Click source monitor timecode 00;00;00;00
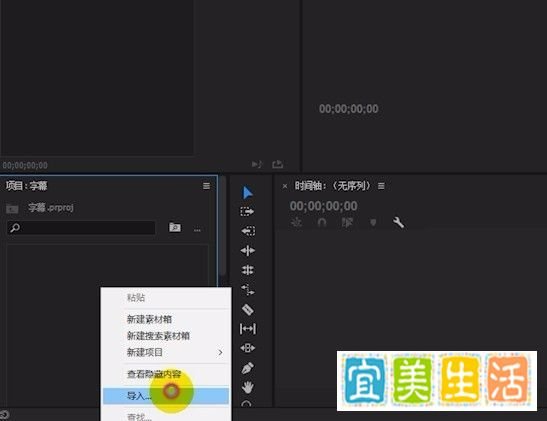 pos(25,165)
